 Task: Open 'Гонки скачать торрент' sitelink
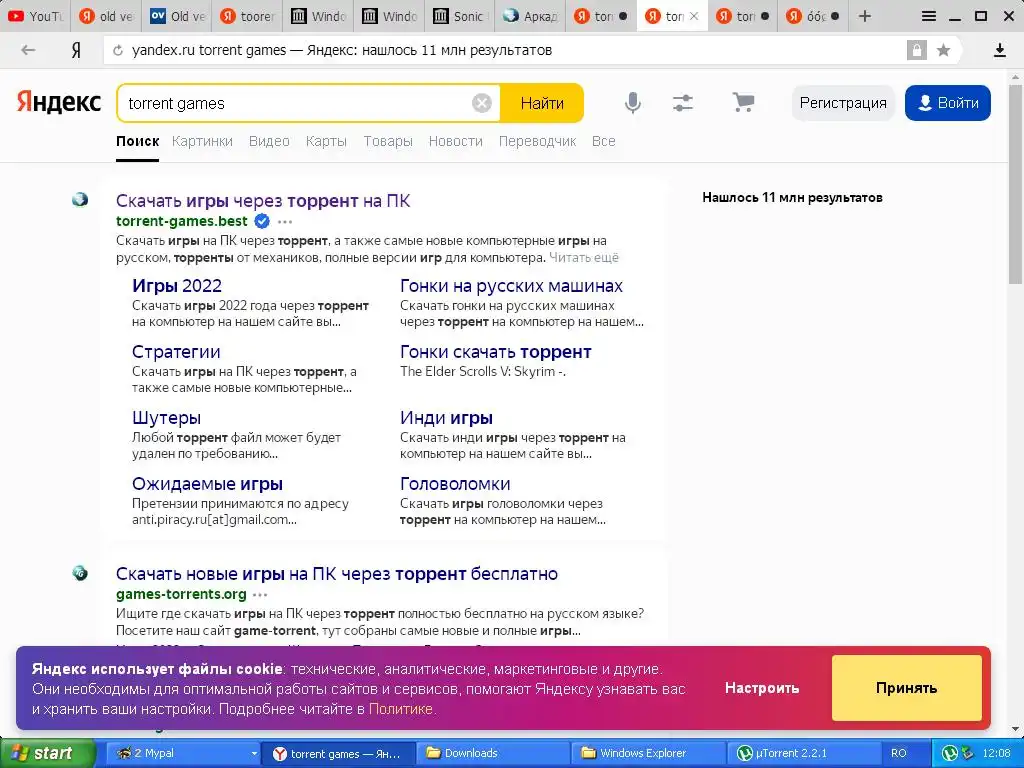point(496,351)
